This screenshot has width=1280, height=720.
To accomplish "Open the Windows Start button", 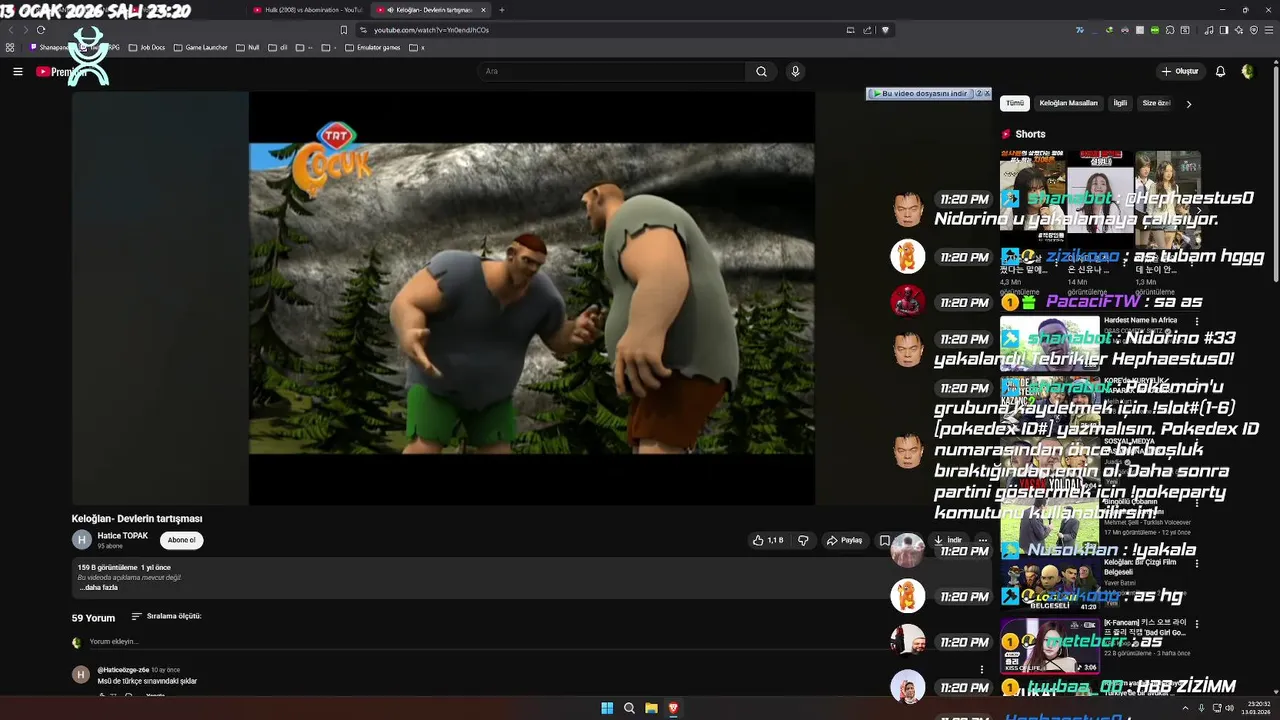I will tap(607, 708).
